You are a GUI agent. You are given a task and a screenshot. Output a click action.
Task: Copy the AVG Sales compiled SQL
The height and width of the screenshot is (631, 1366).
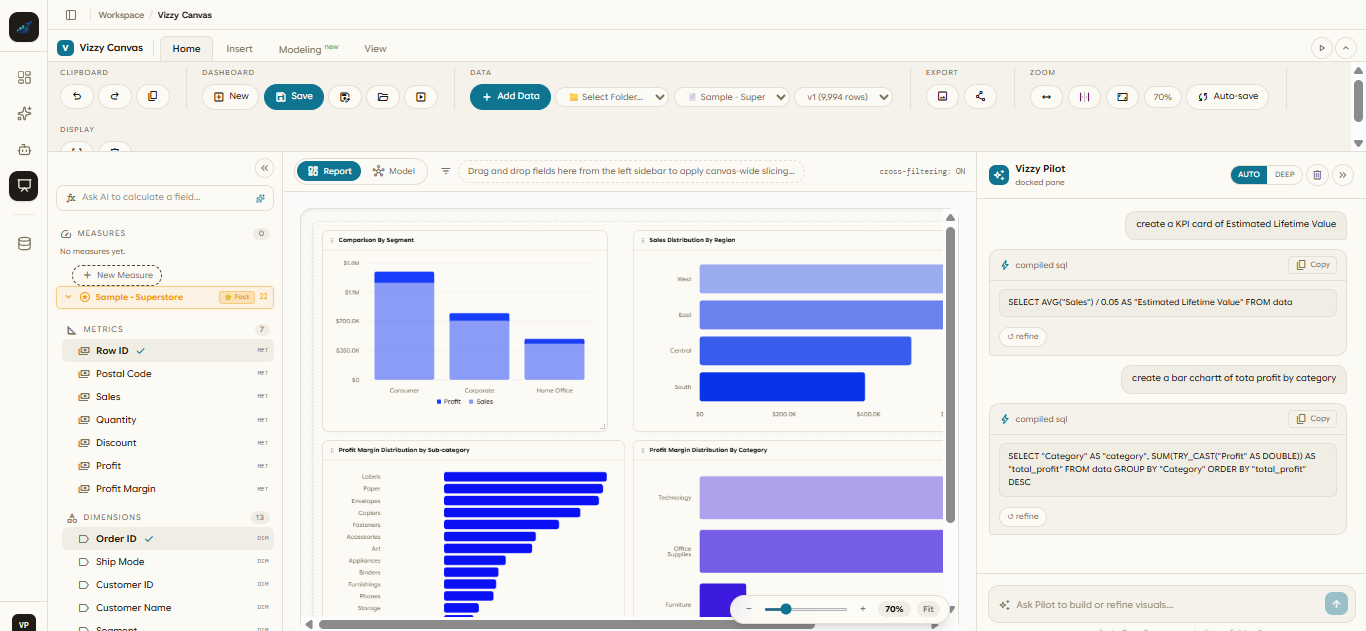tap(1312, 265)
